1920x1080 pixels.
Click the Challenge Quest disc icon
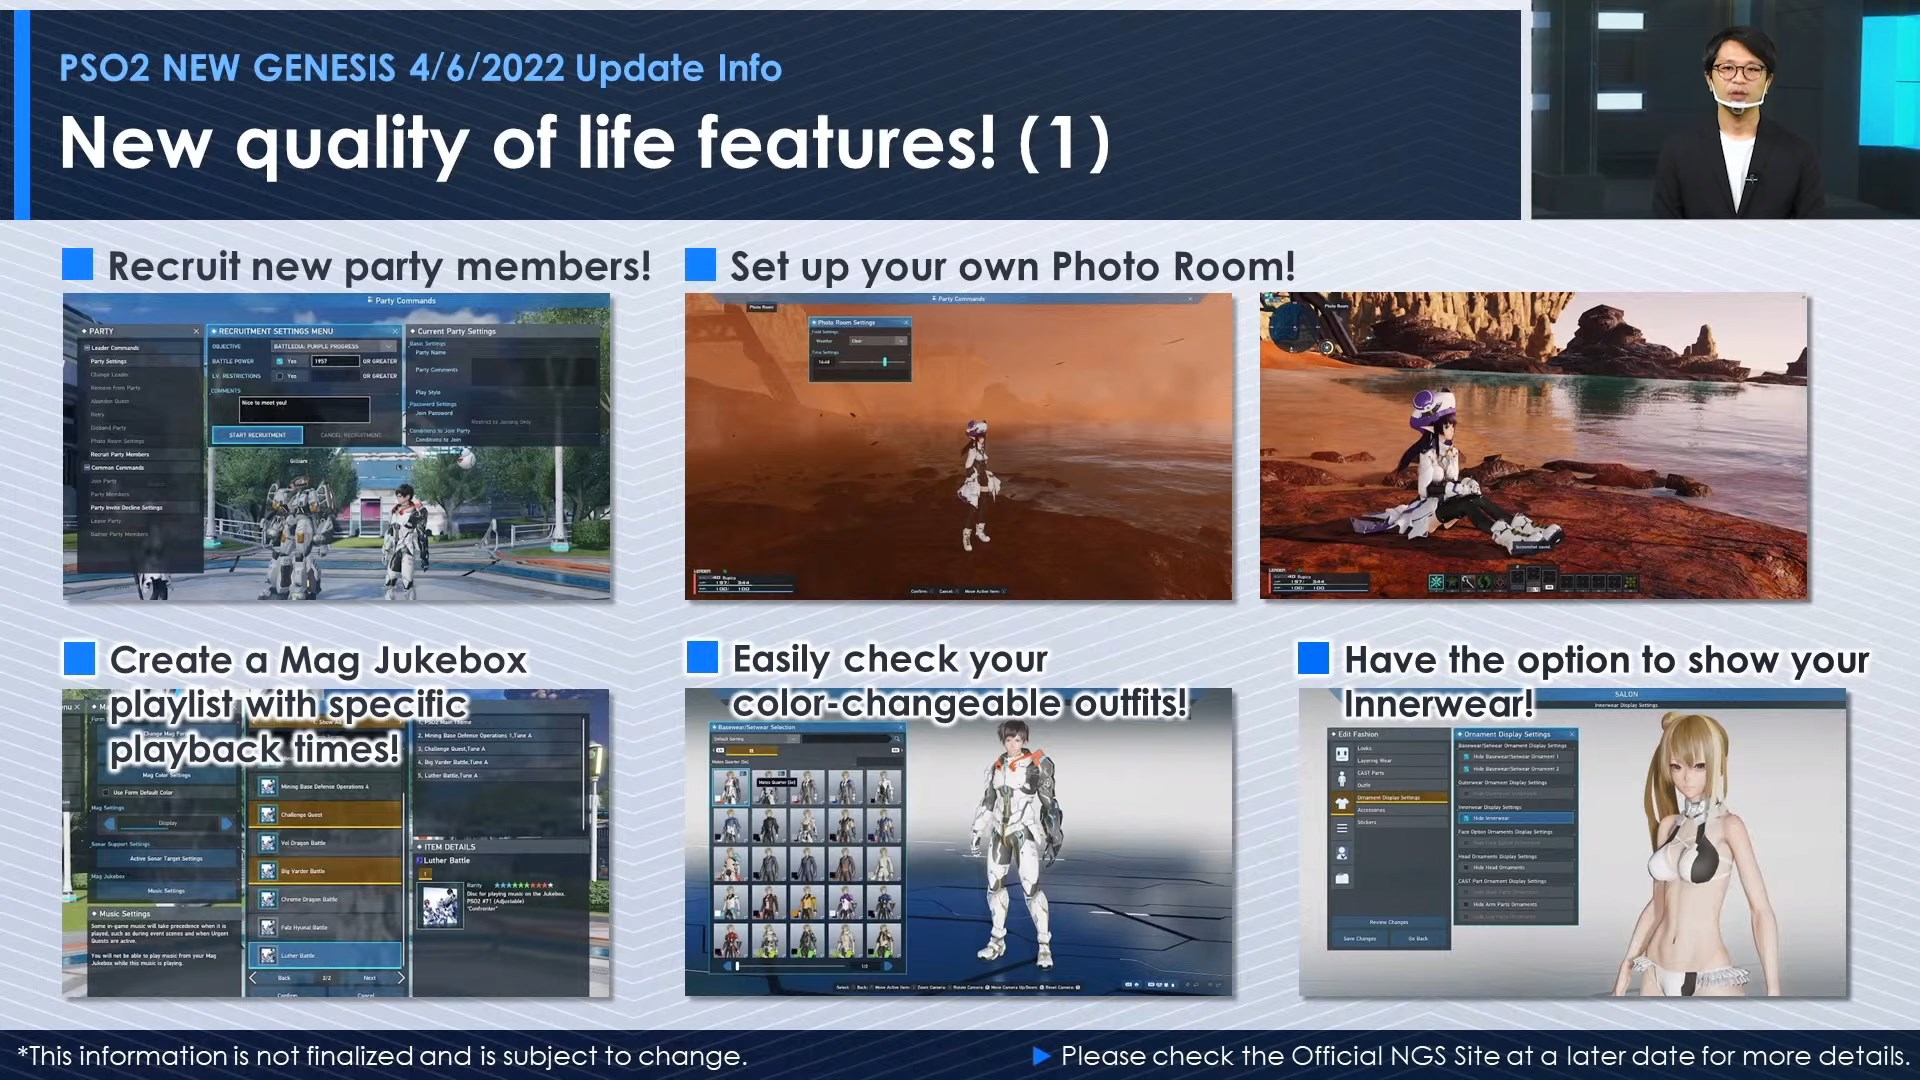[268, 815]
